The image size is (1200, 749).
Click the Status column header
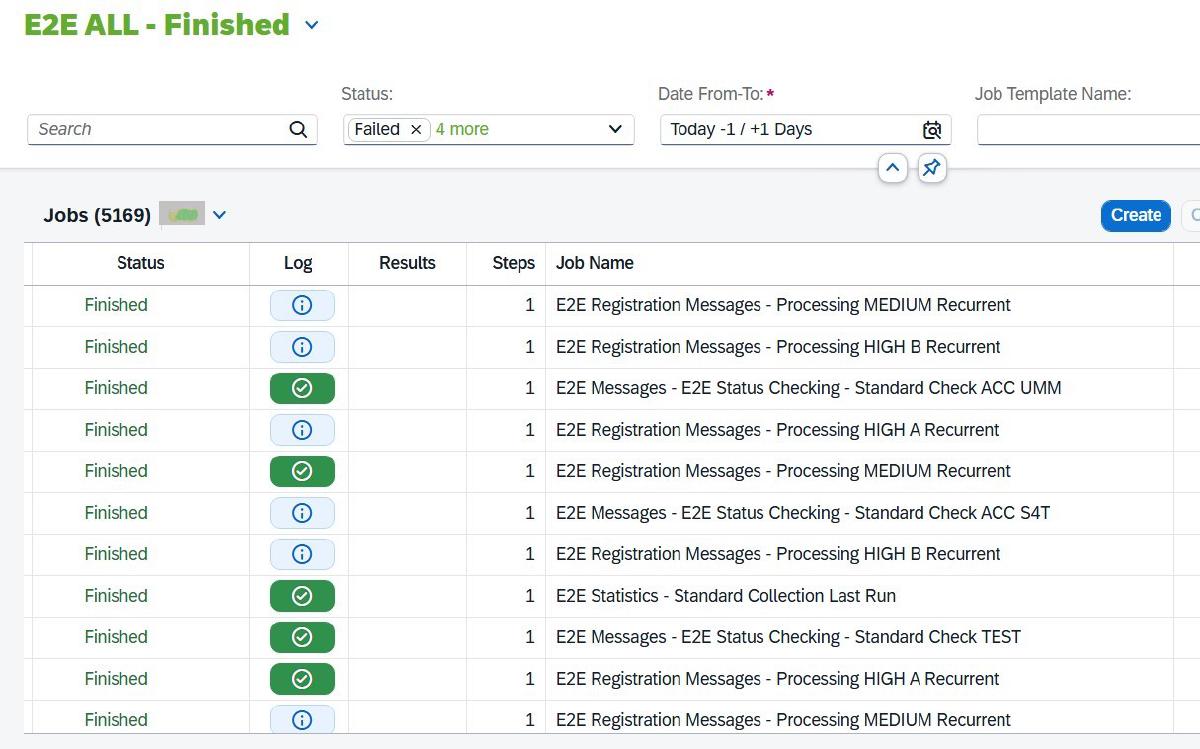[140, 263]
